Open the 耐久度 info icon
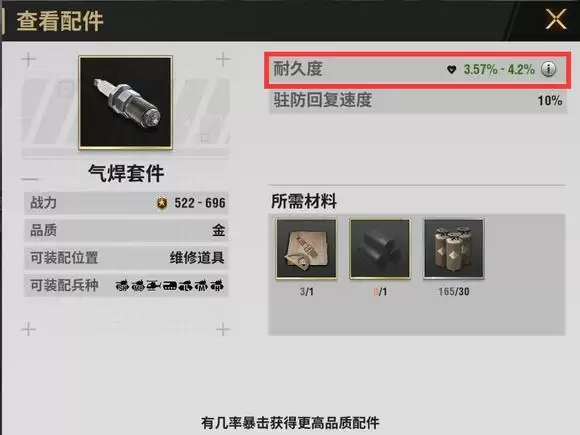The width and height of the screenshot is (580, 435). coord(548,69)
